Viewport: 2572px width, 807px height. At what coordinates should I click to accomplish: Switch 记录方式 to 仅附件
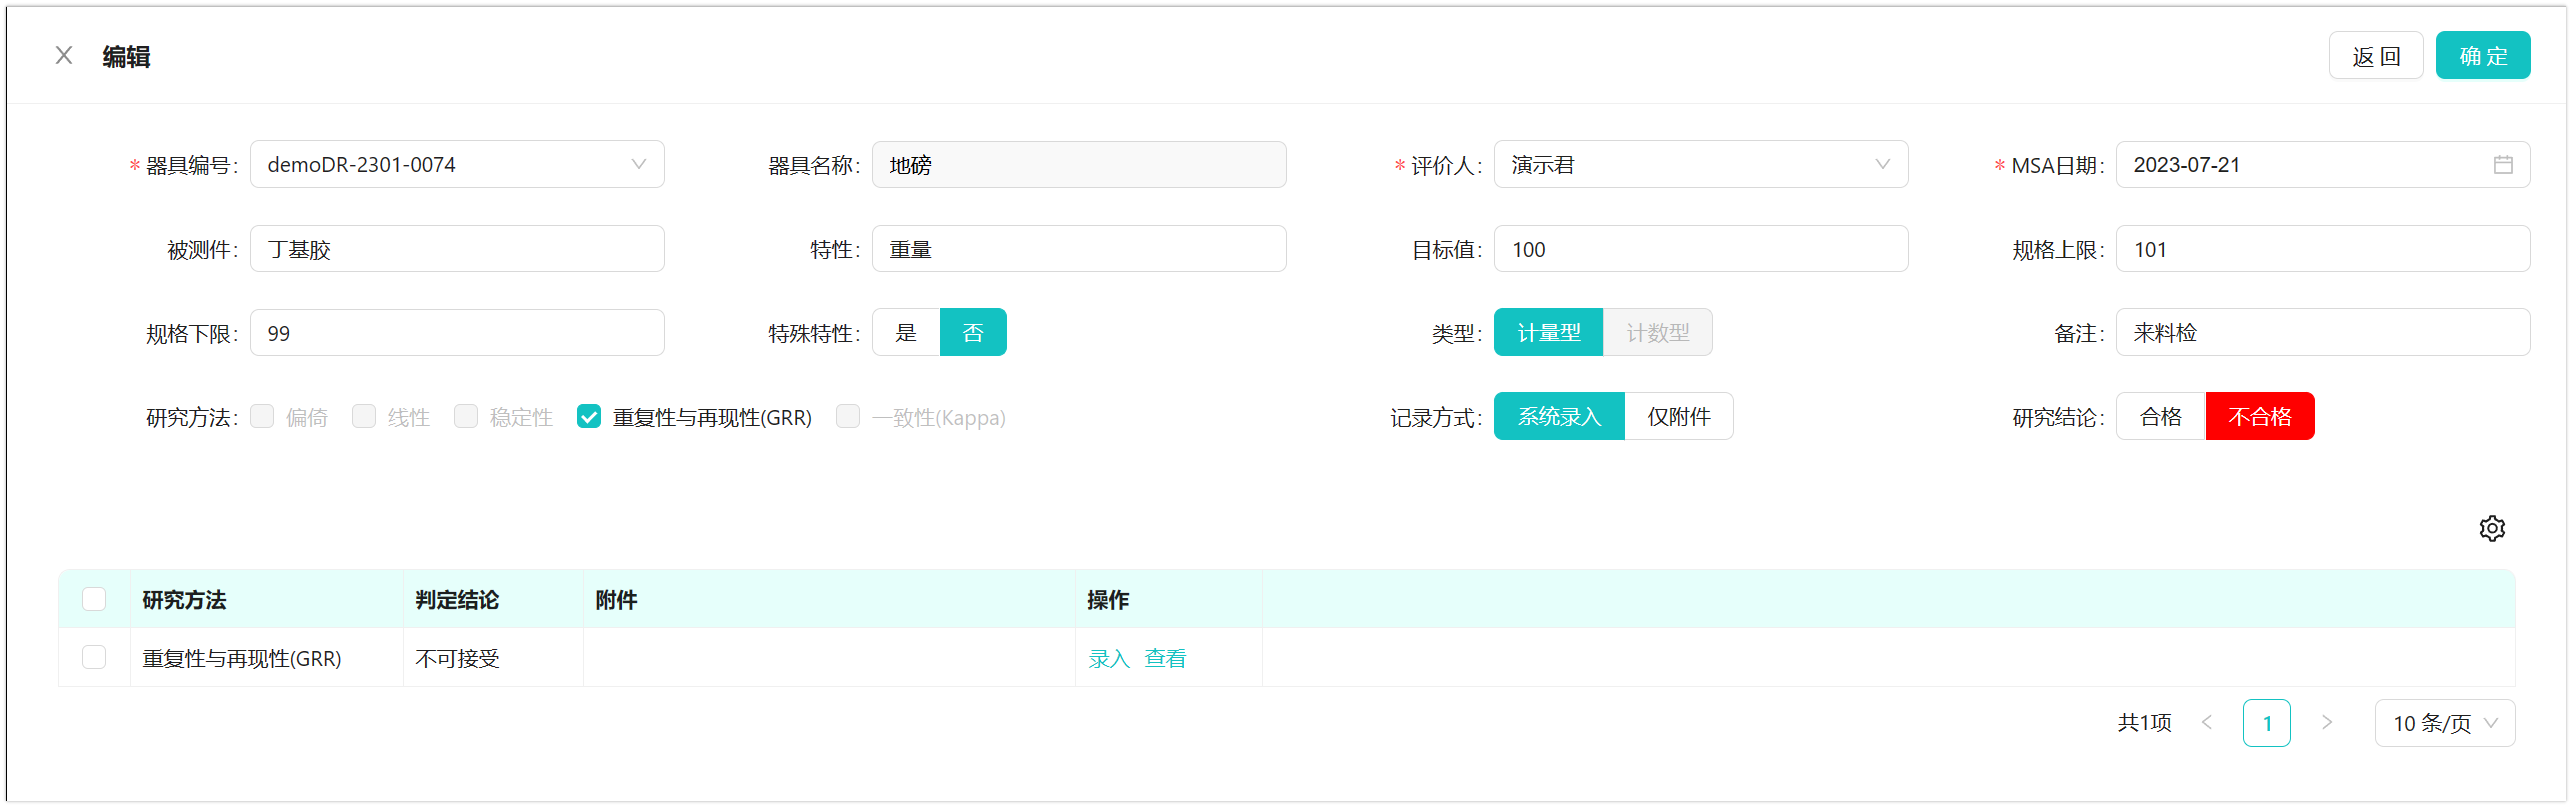coord(1678,417)
